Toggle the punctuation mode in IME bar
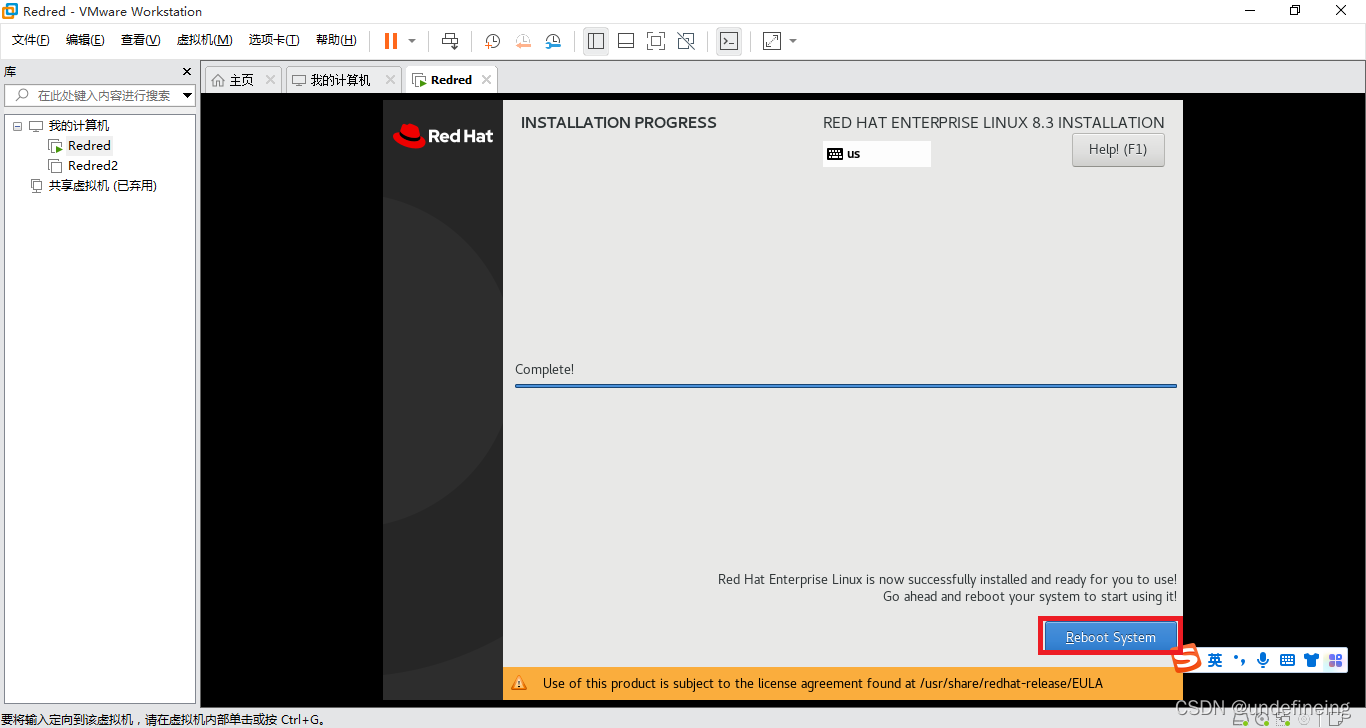Image resolution: width=1366 pixels, height=728 pixels. [x=1240, y=660]
